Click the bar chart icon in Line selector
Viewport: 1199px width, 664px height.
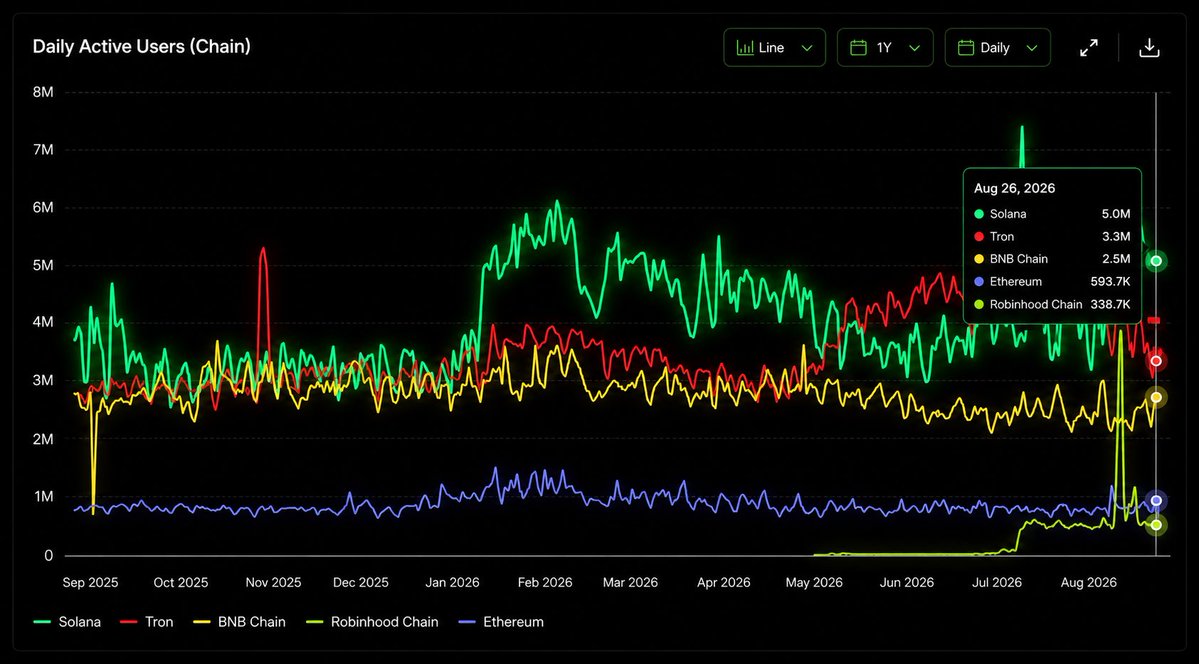tap(745, 47)
